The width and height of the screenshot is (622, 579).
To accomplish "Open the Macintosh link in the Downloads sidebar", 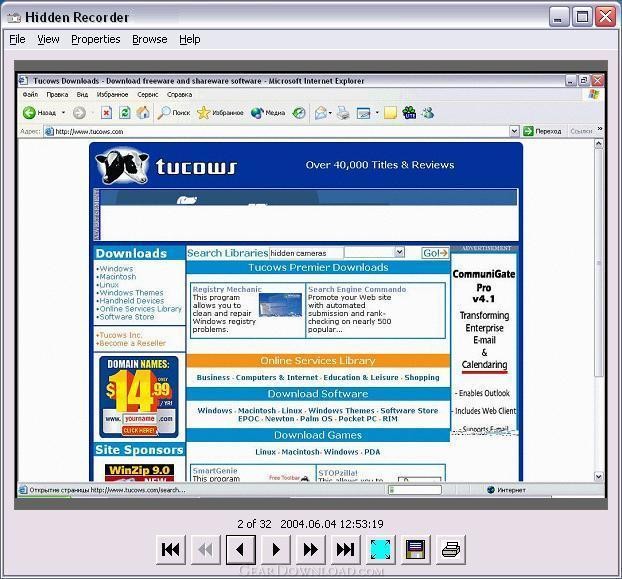I will 117,276.
